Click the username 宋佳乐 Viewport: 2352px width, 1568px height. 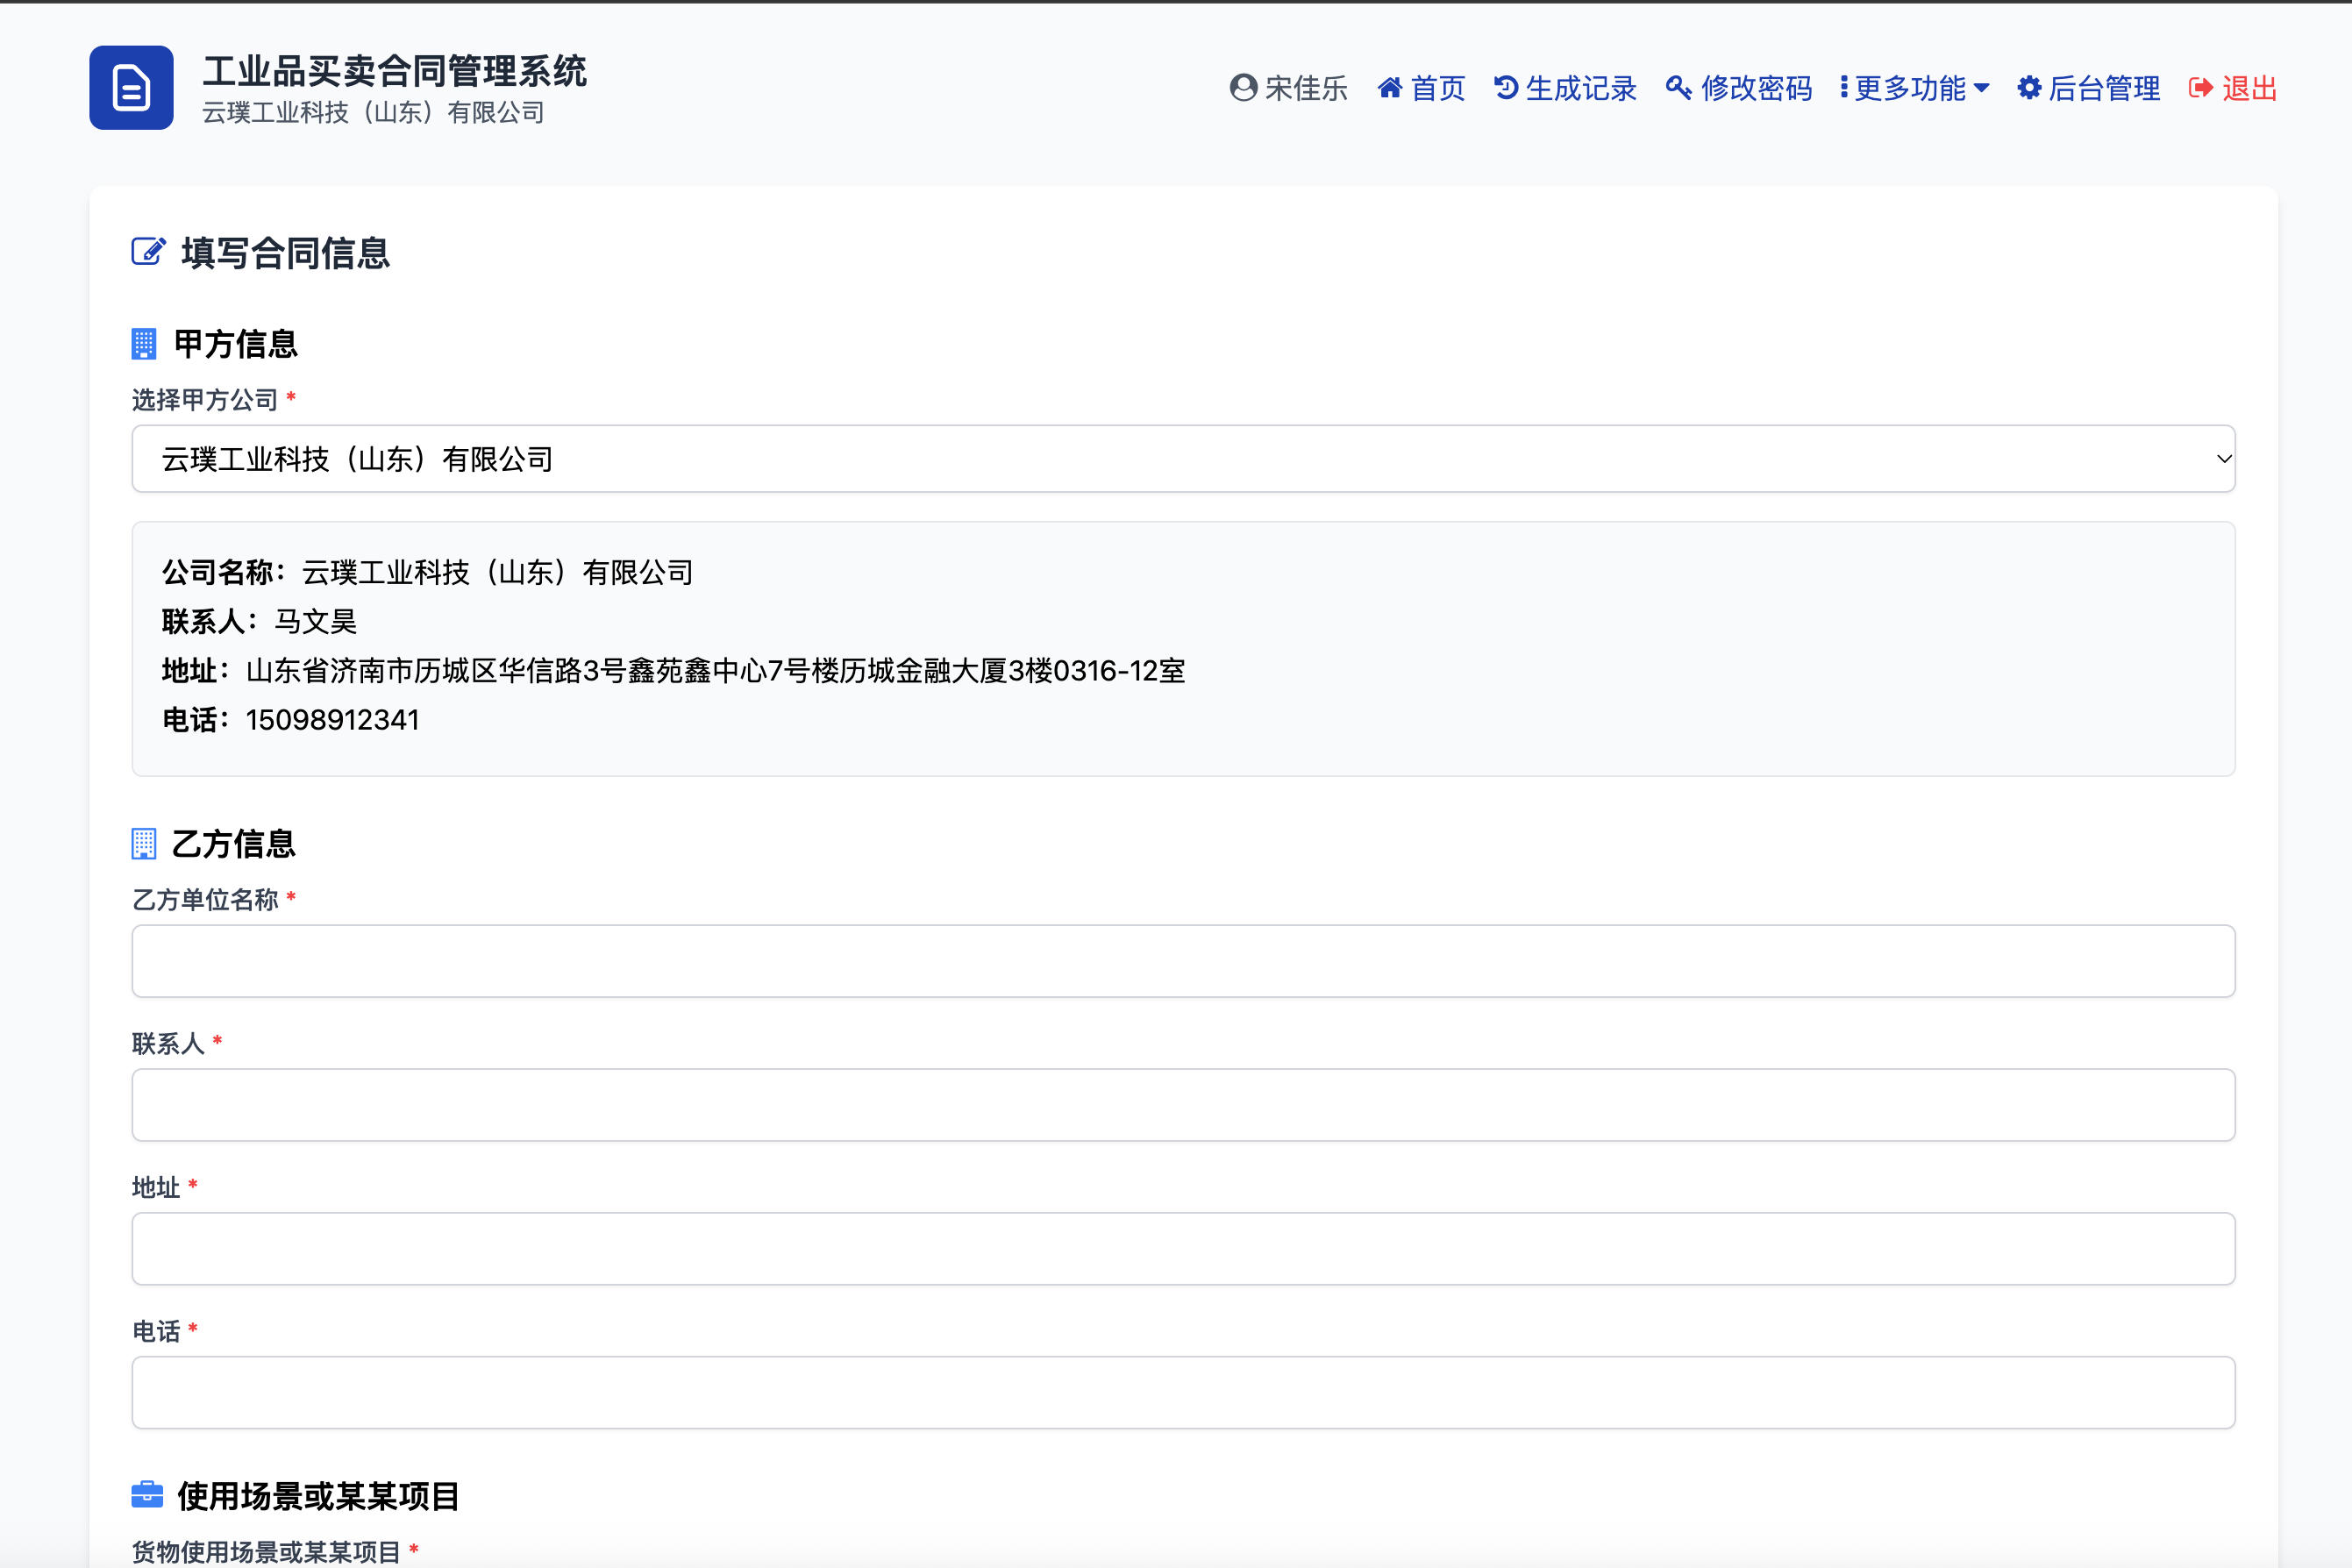1306,88
